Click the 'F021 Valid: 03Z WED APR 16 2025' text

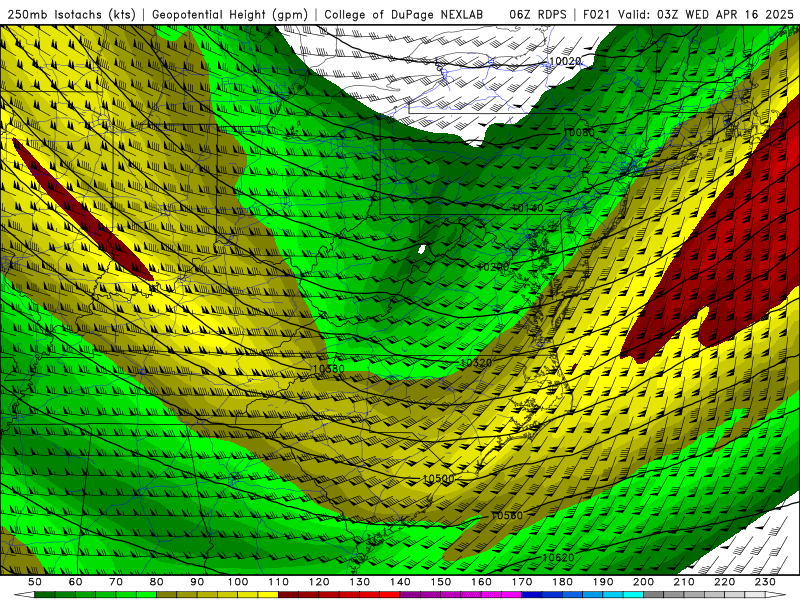[688, 14]
